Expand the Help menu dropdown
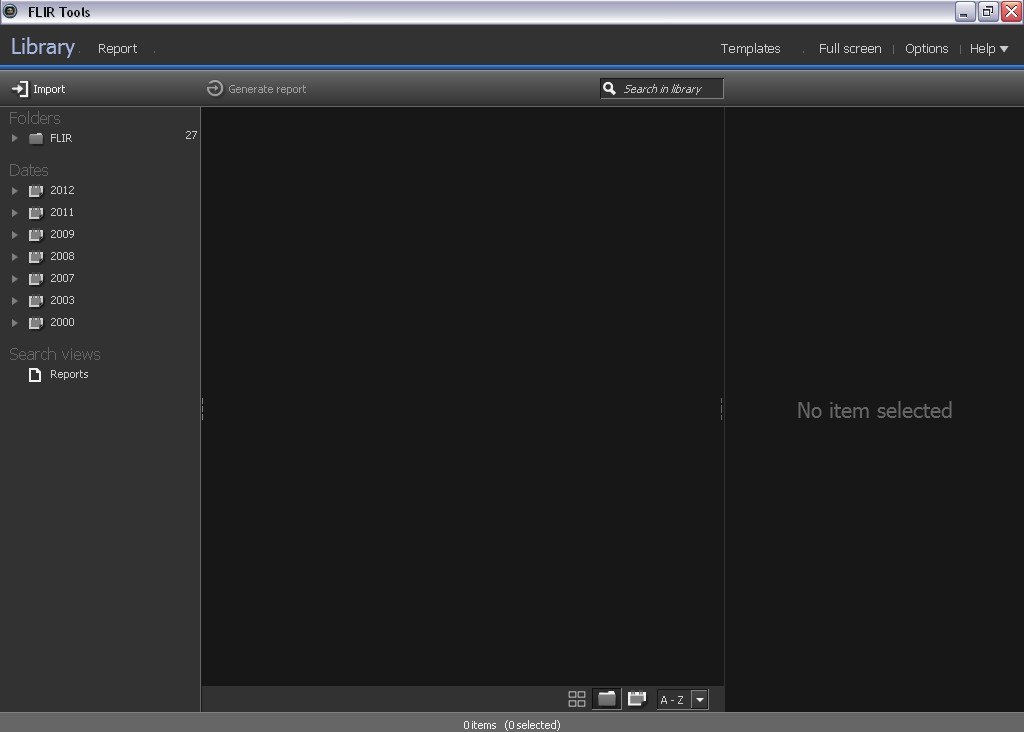Image resolution: width=1024 pixels, height=732 pixels. [x=989, y=48]
